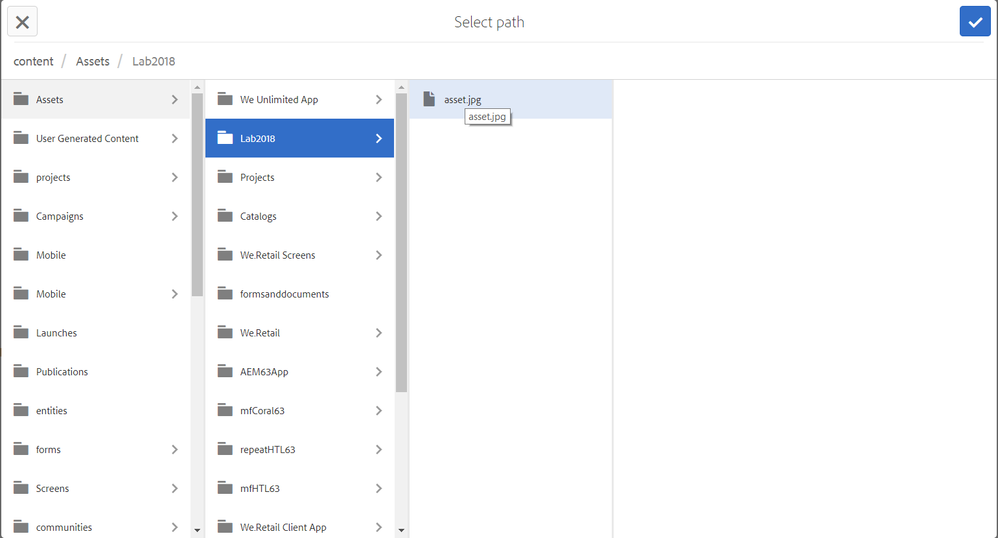Click the folder icon beside We.Retail Screens

pyautogui.click(x=224, y=255)
